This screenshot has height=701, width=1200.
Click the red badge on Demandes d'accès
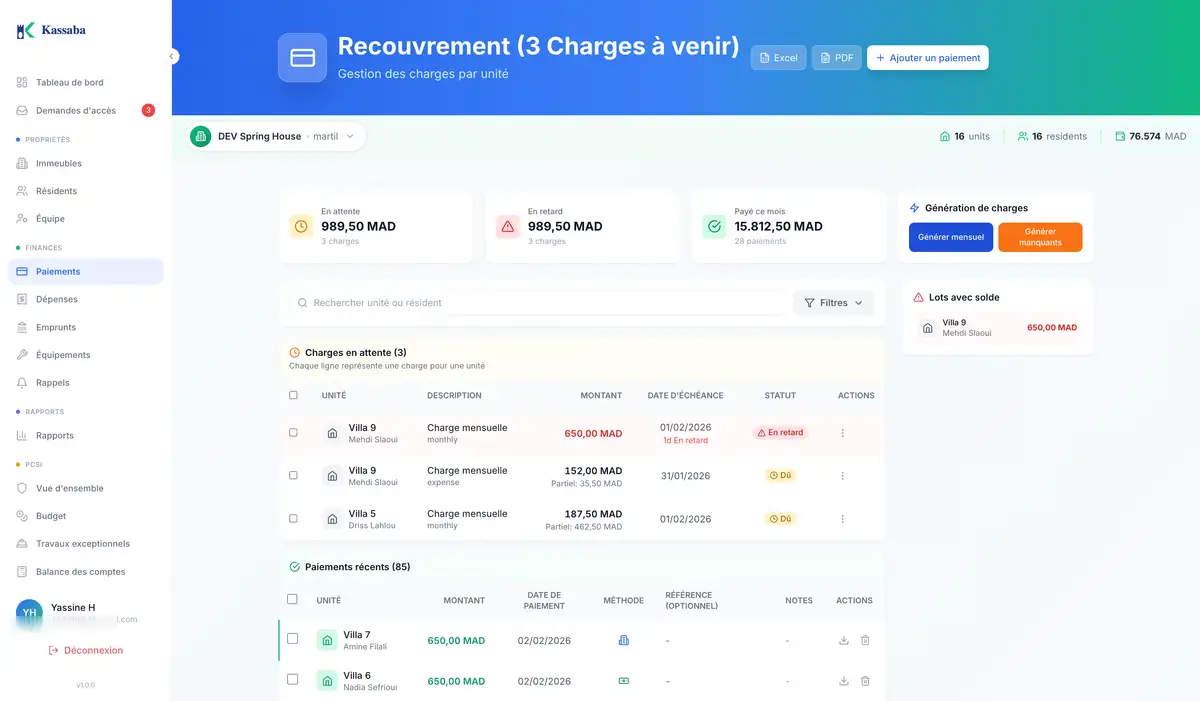tap(148, 110)
